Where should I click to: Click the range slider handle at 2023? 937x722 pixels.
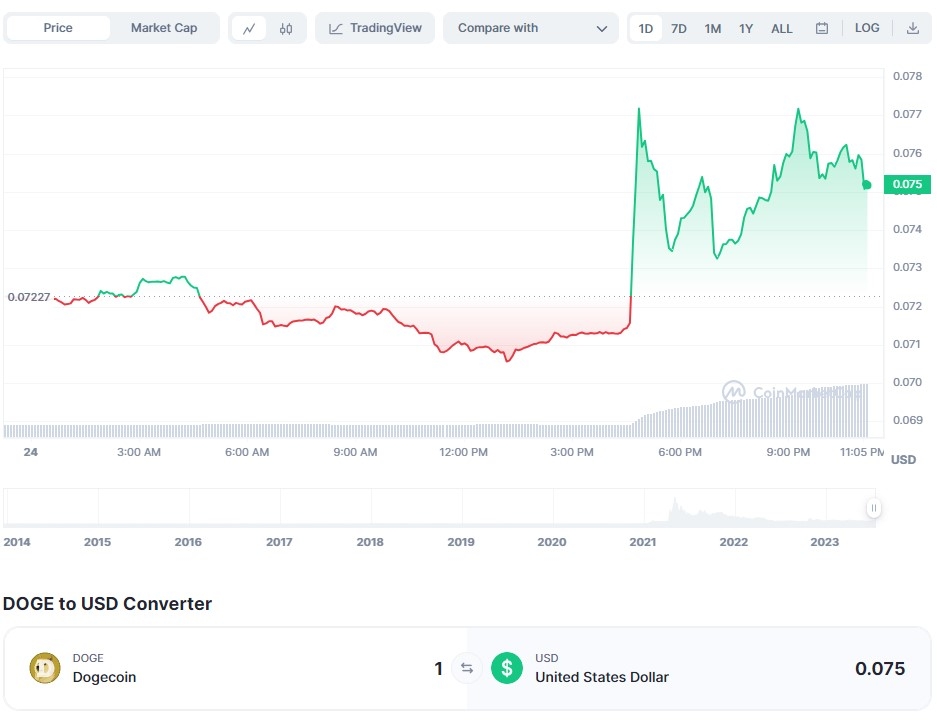[873, 508]
